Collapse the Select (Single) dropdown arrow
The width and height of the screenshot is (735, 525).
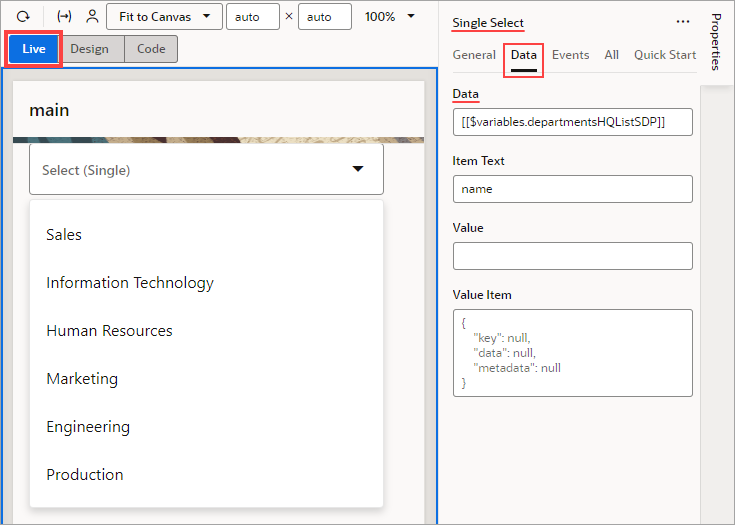point(358,169)
